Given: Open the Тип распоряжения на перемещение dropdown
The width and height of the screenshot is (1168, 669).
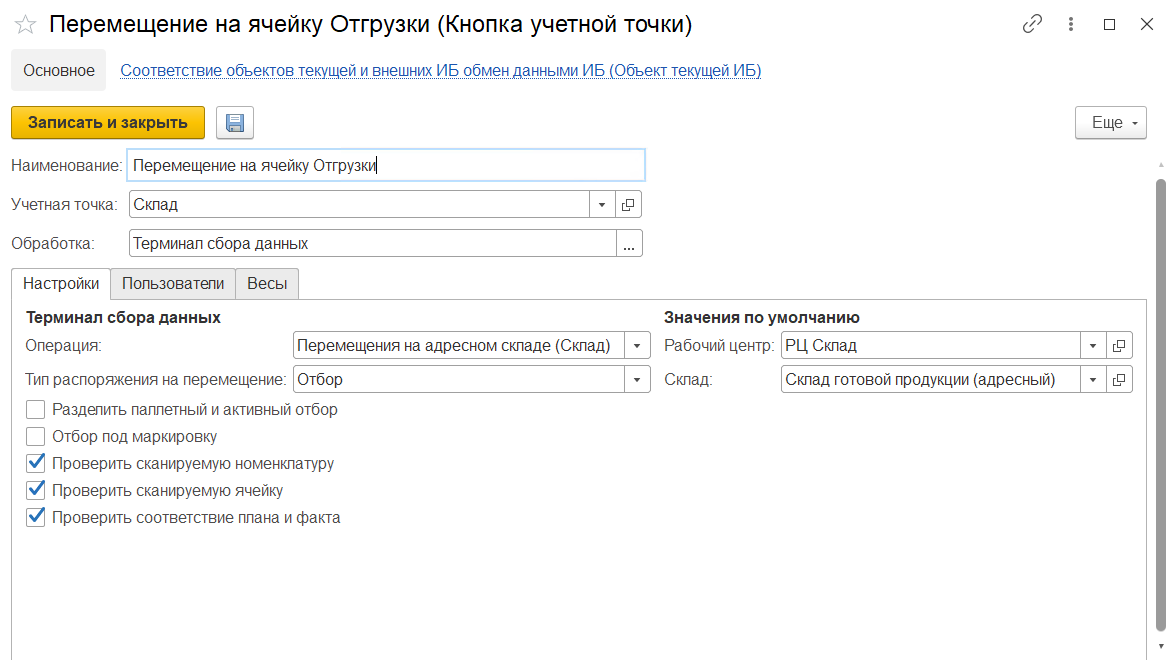Looking at the screenshot, I should pyautogui.click(x=638, y=380).
